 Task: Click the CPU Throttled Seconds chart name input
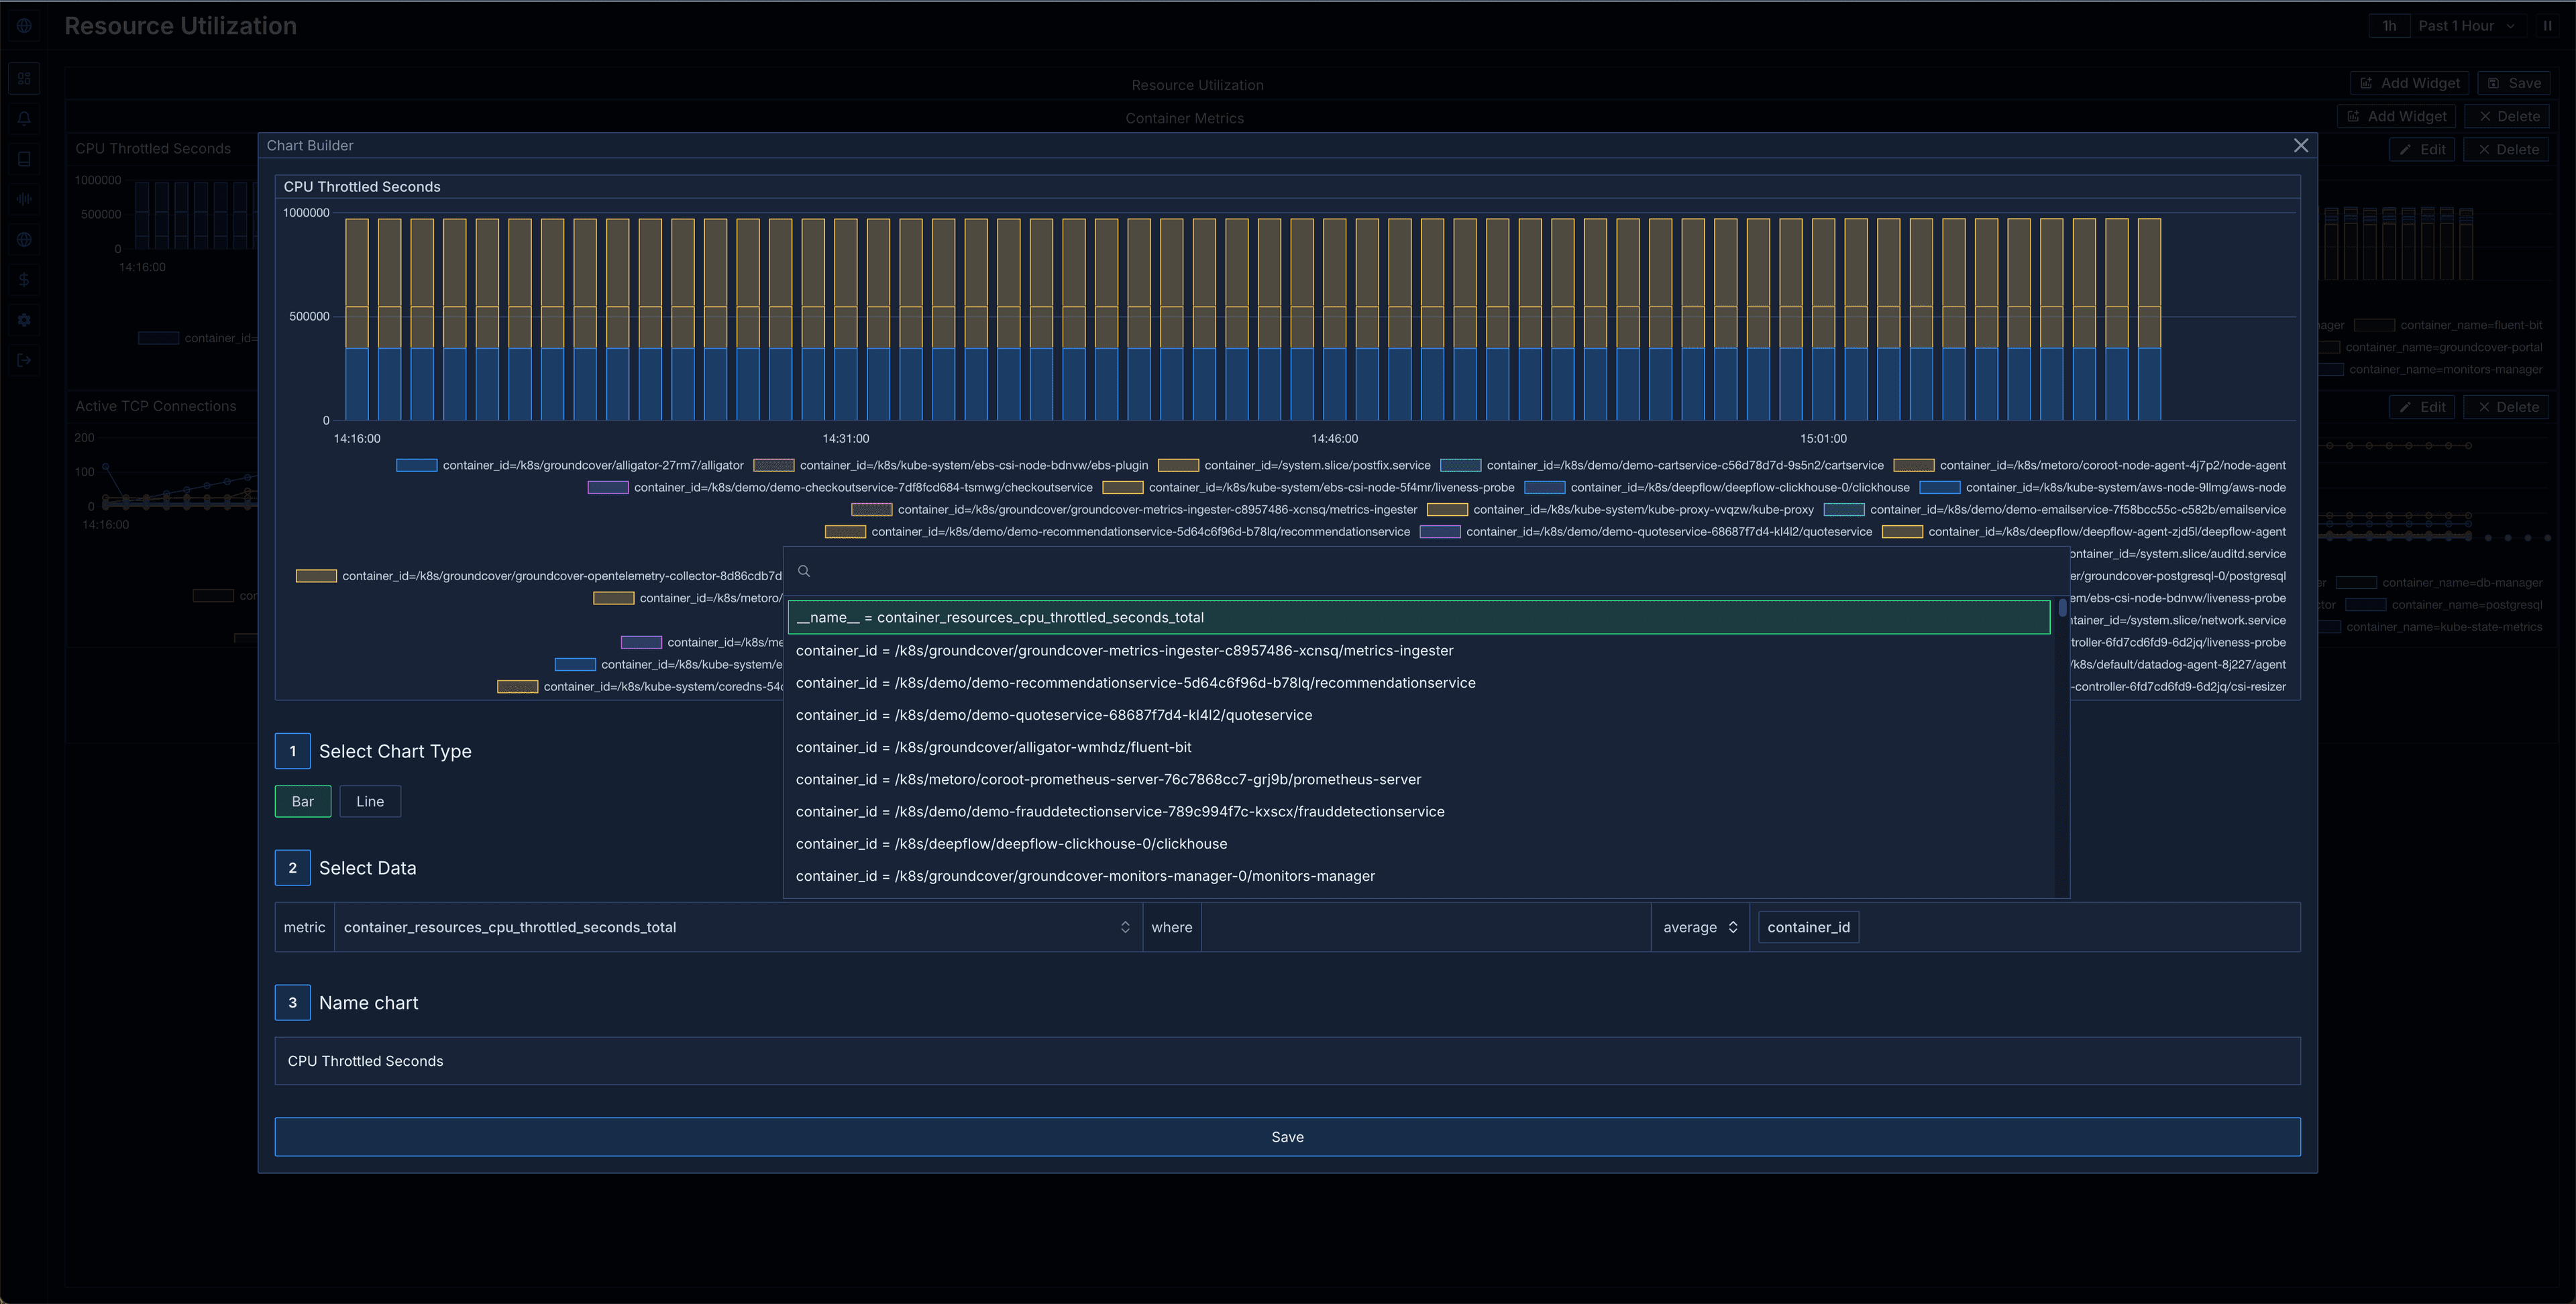tap(1287, 1061)
